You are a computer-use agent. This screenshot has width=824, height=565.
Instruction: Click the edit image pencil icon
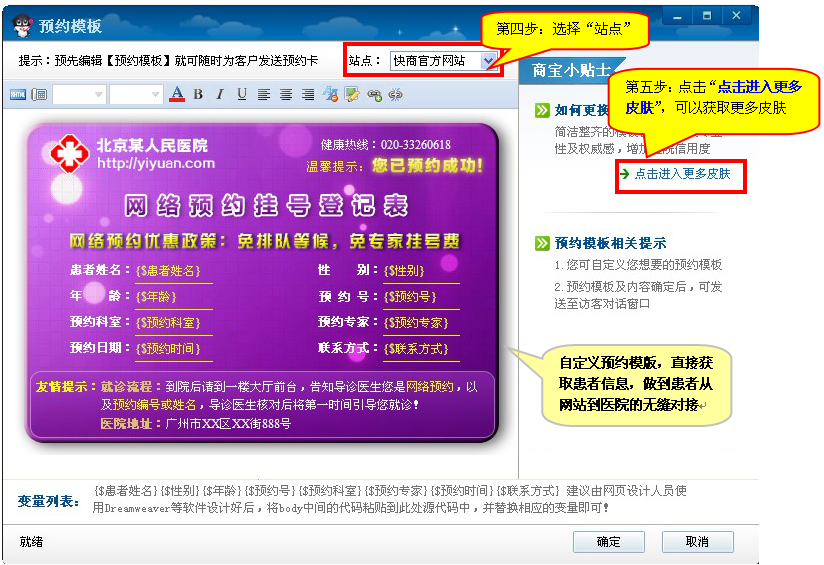352,95
